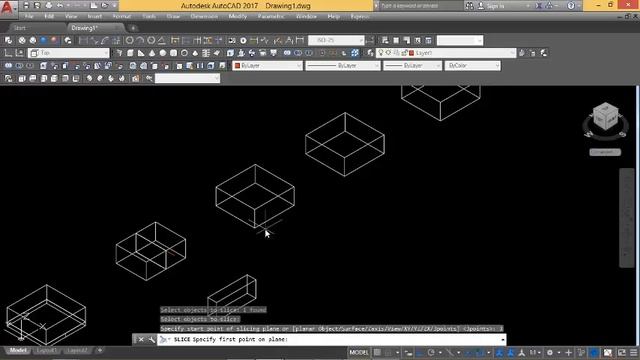
Task: Click the Print icon in quick access toolbar
Action: click(49, 6)
